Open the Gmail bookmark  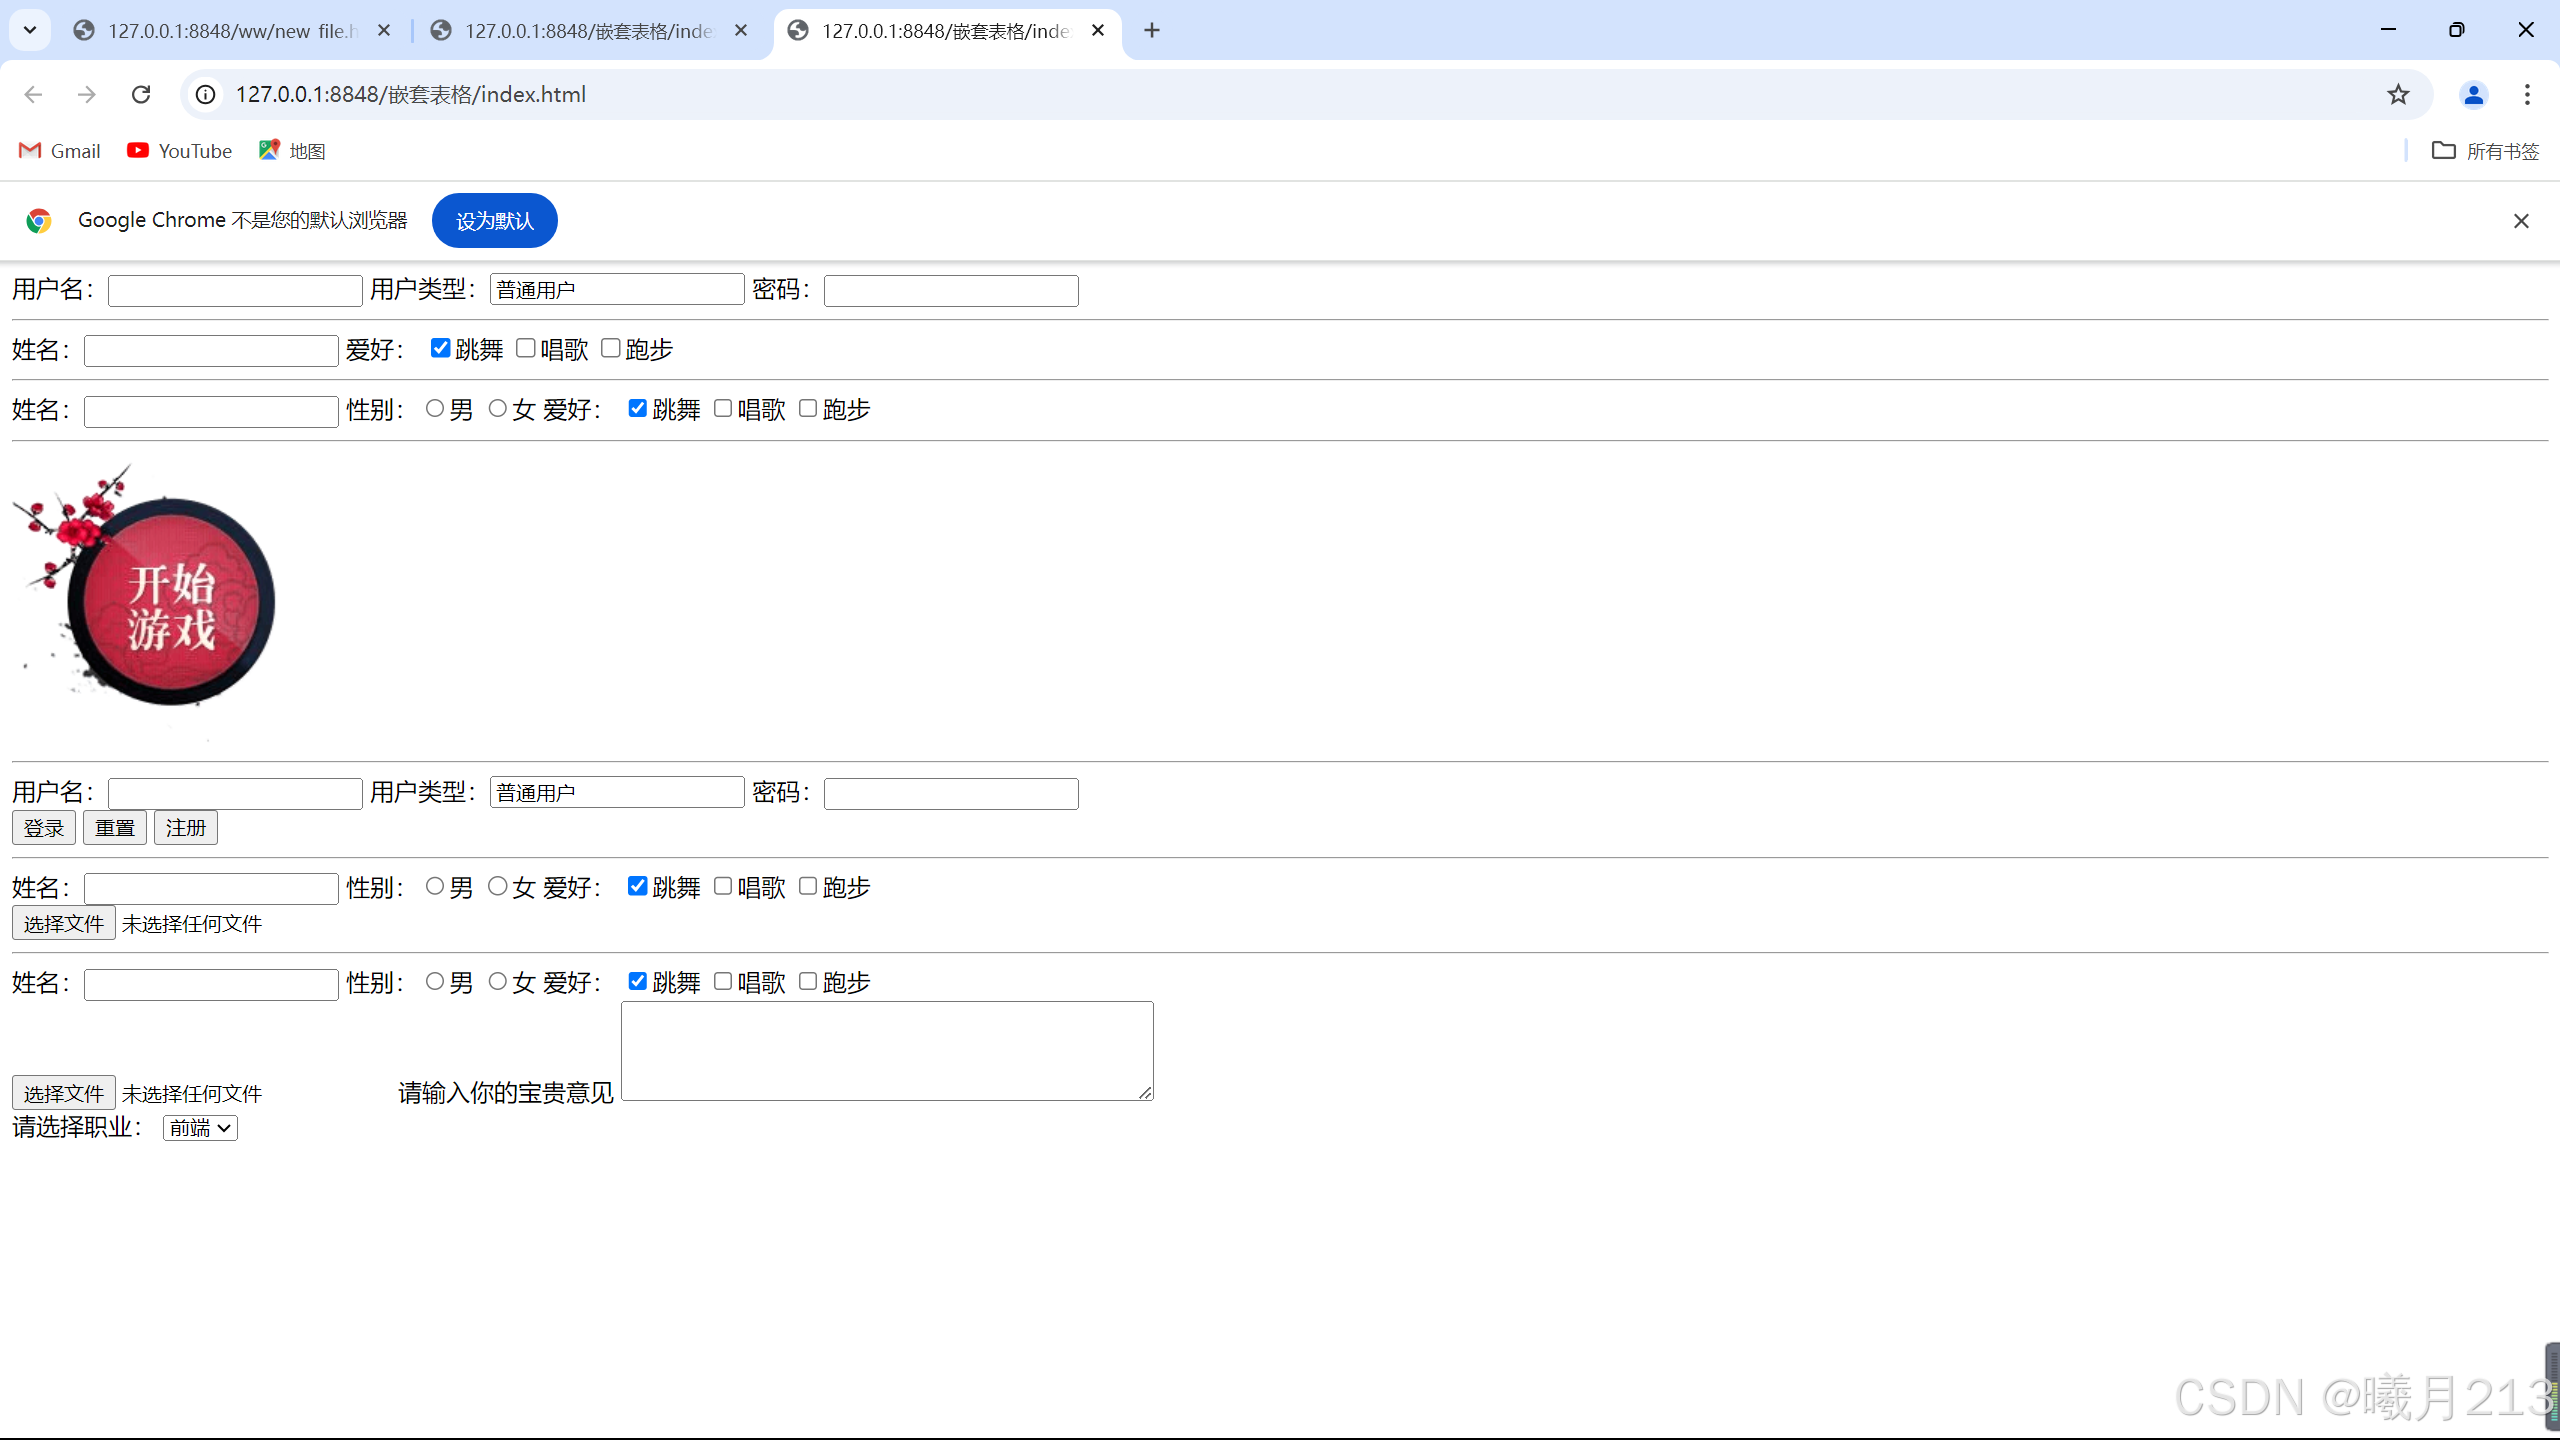(x=60, y=151)
